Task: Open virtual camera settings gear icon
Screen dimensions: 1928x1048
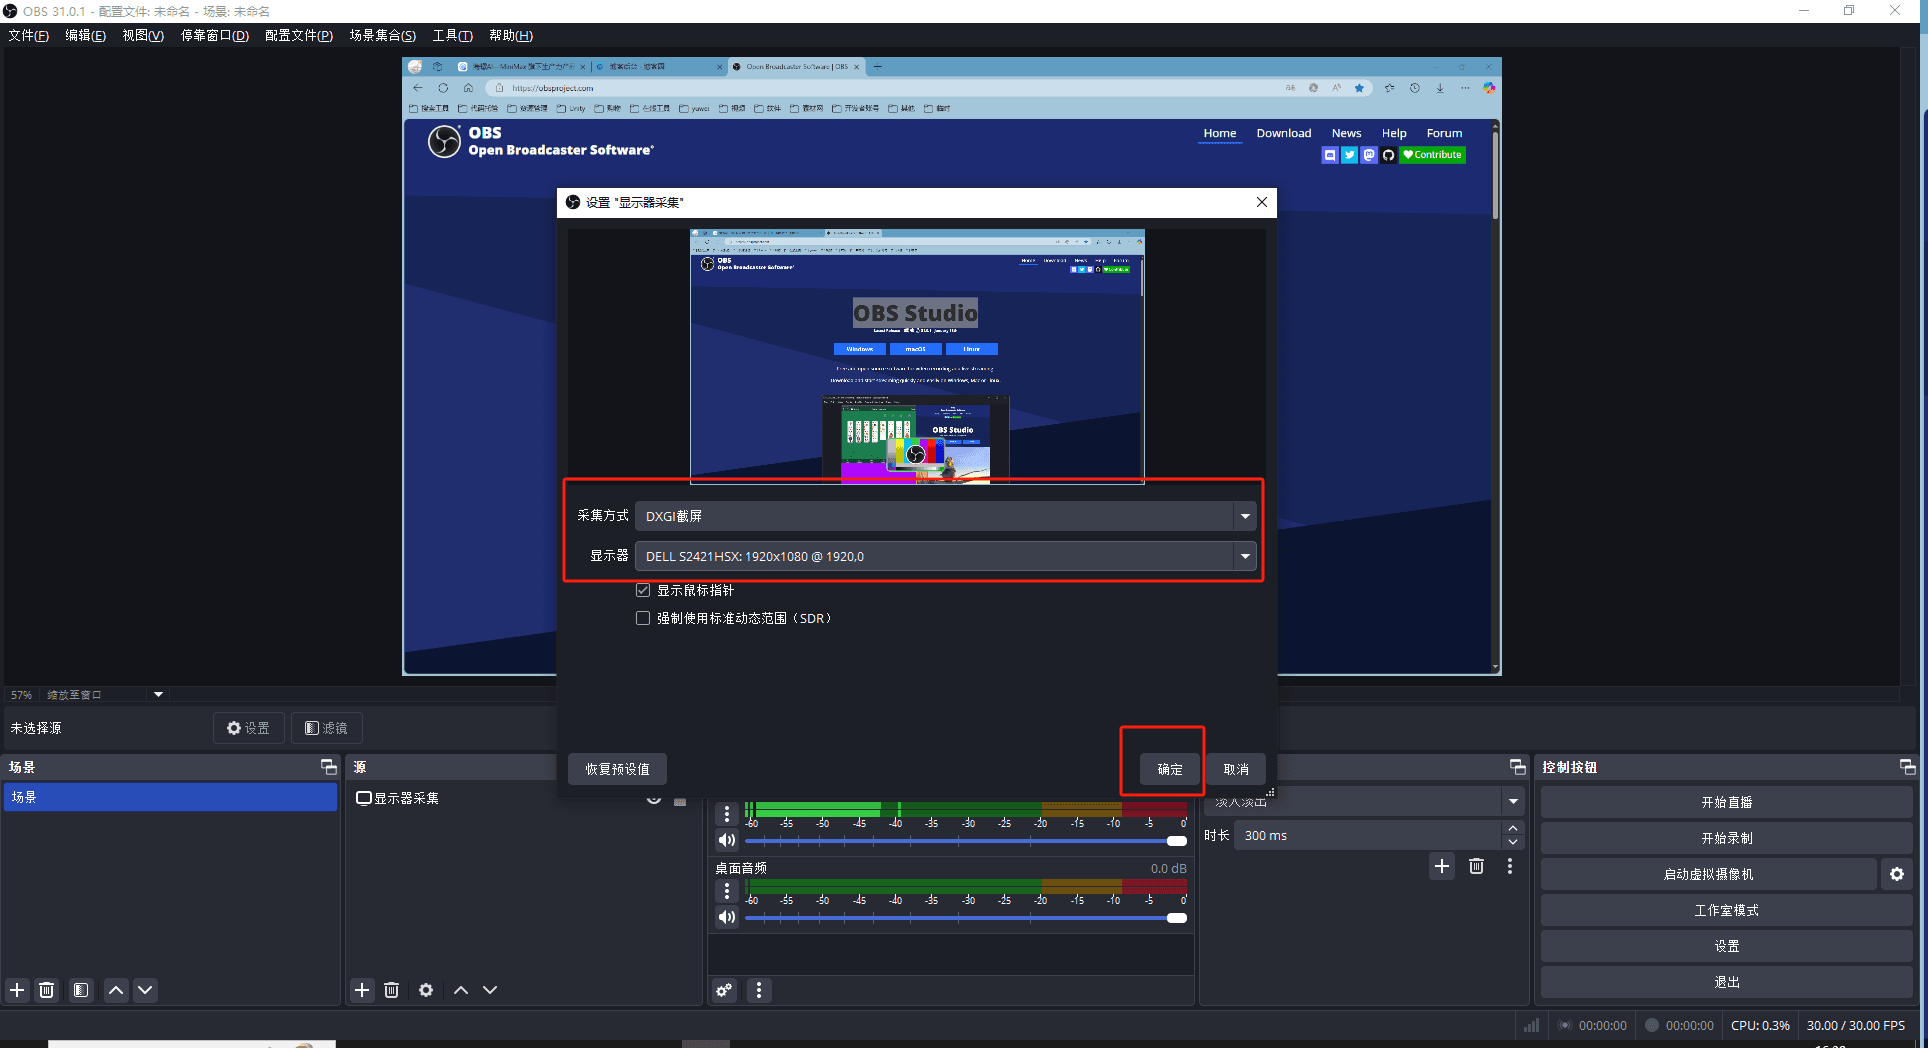Action: click(1897, 874)
